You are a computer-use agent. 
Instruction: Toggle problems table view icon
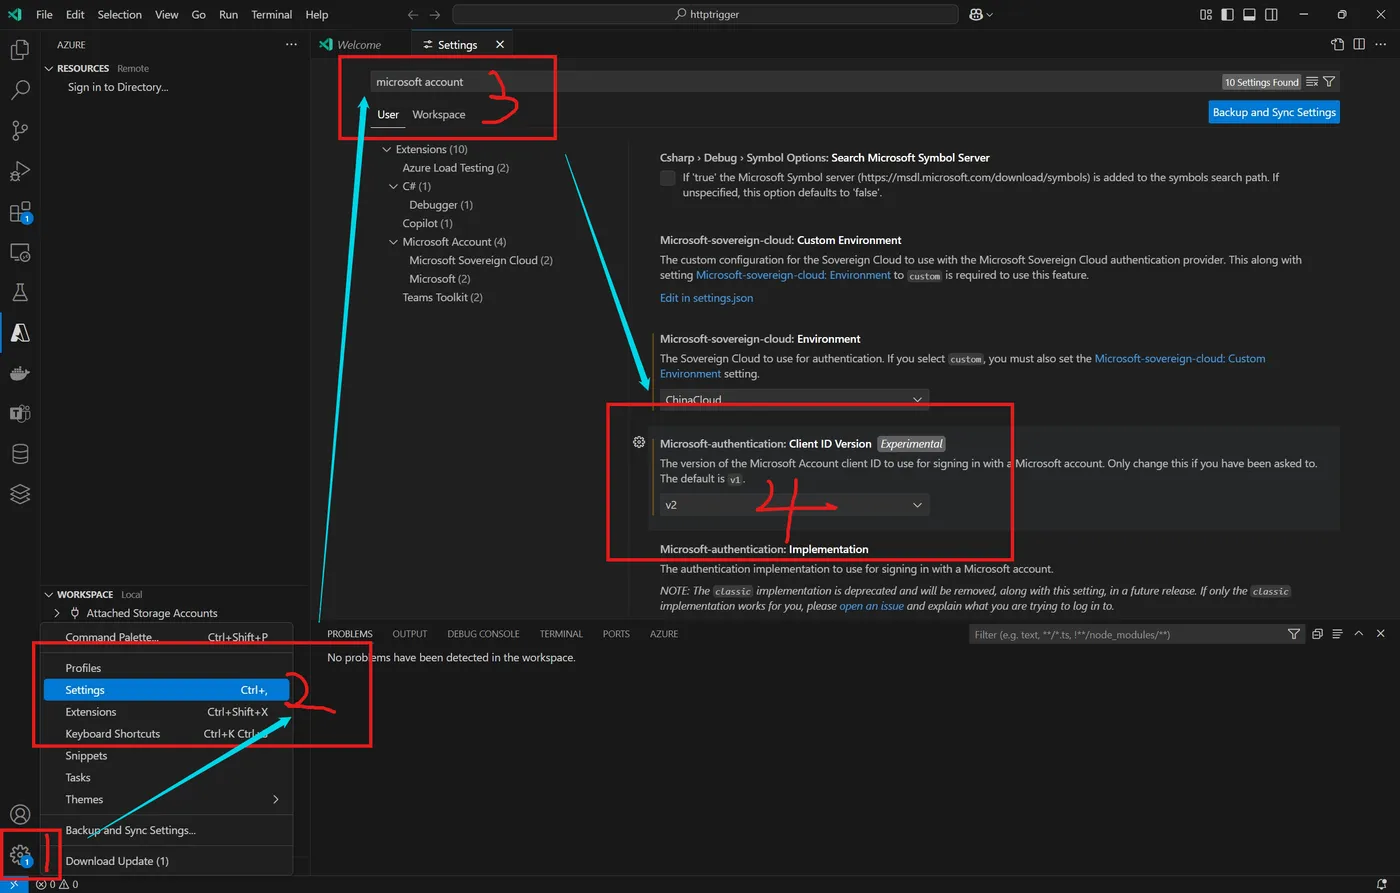point(1337,634)
